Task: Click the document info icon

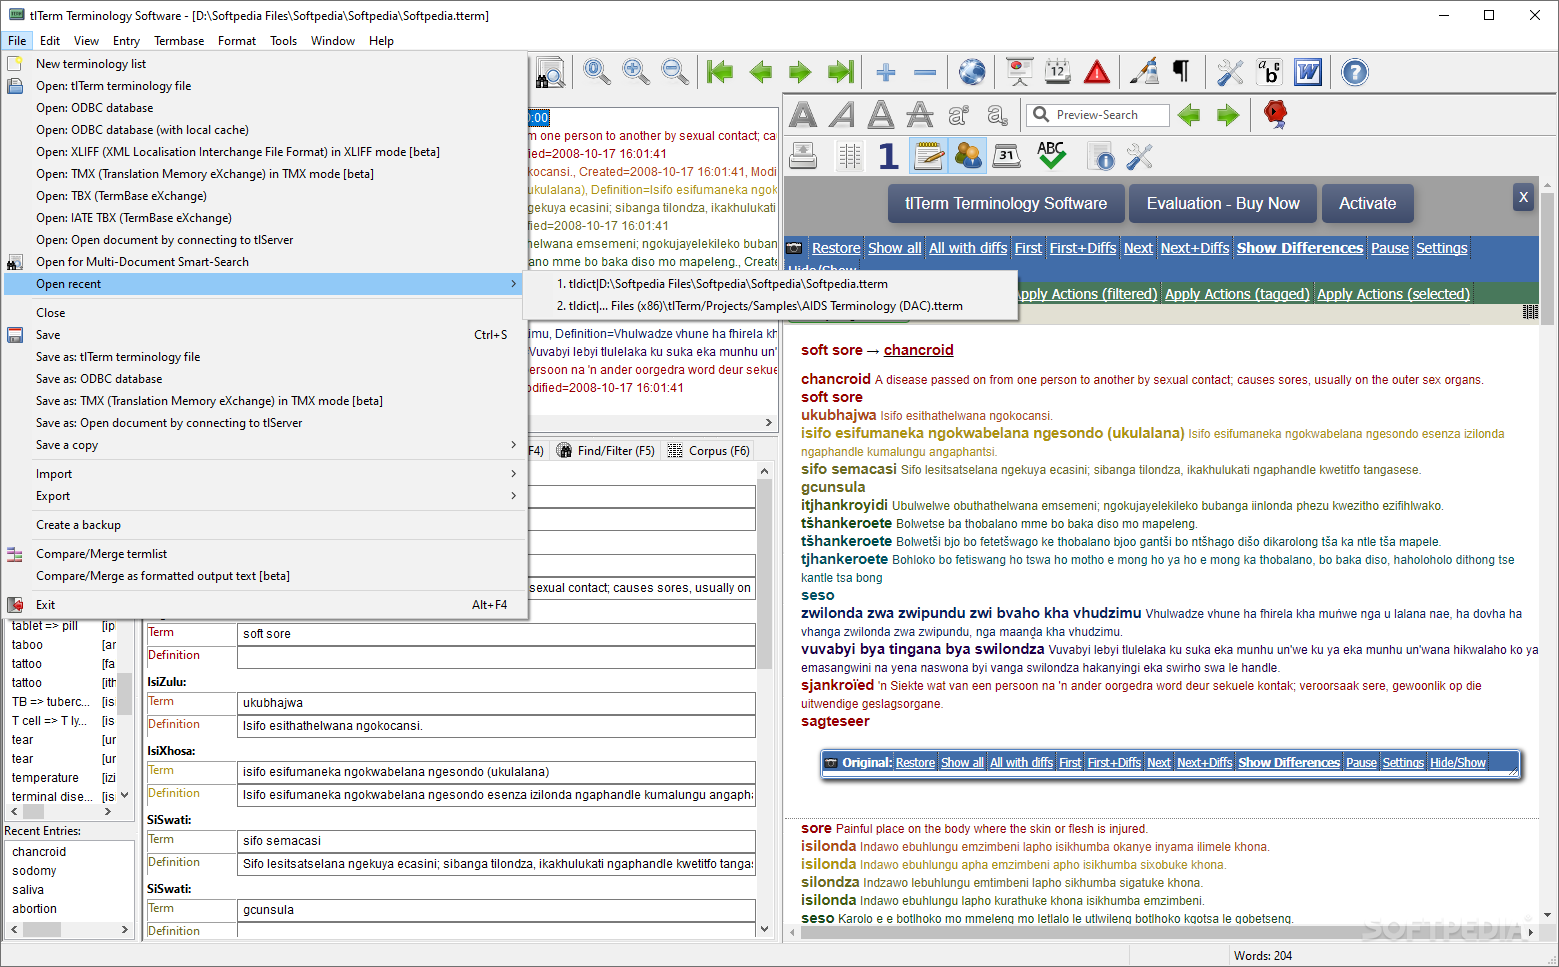Action: 1100,156
